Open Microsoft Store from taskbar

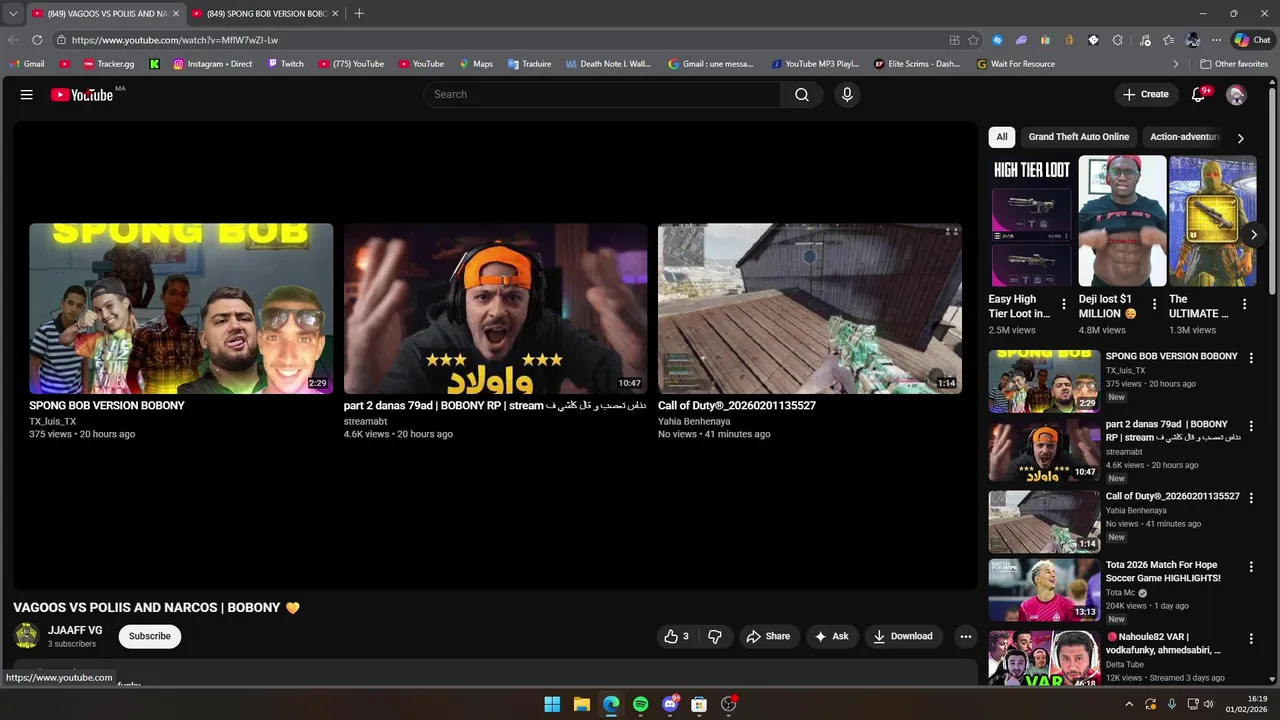[x=699, y=704]
